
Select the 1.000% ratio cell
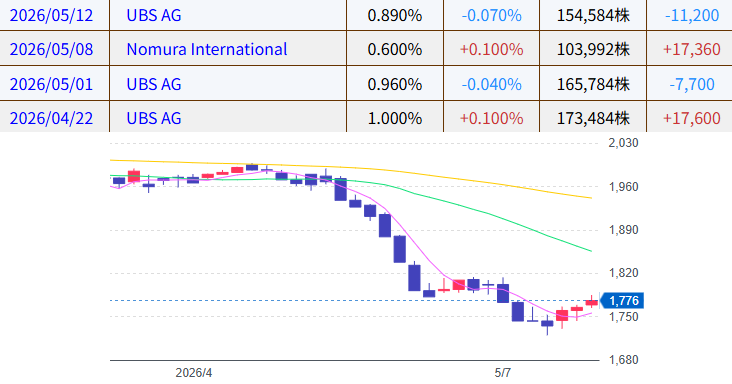[x=395, y=119]
